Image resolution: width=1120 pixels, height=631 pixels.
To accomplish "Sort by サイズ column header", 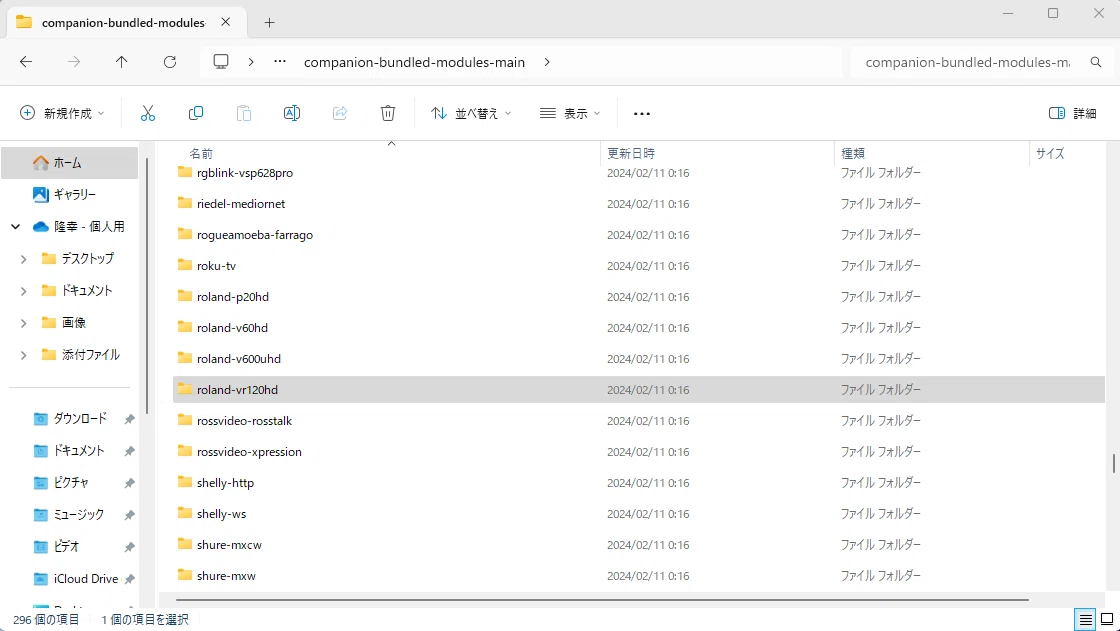I will click(x=1050, y=153).
